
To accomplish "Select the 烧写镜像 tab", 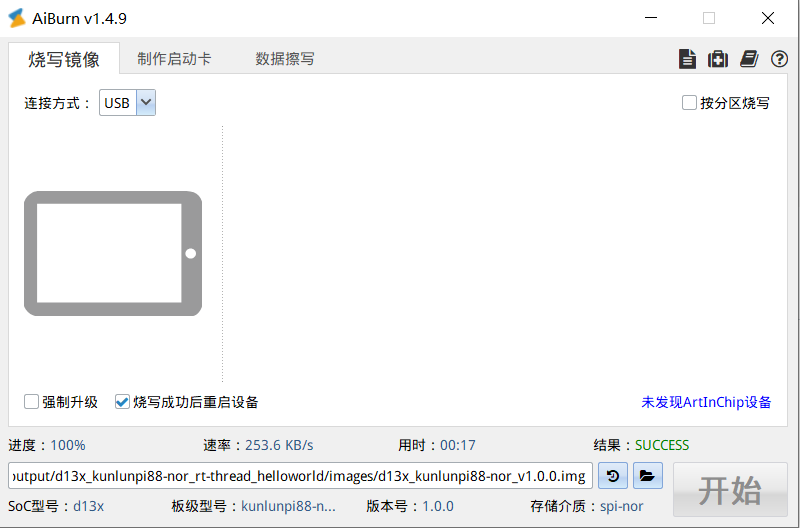I will tap(64, 59).
